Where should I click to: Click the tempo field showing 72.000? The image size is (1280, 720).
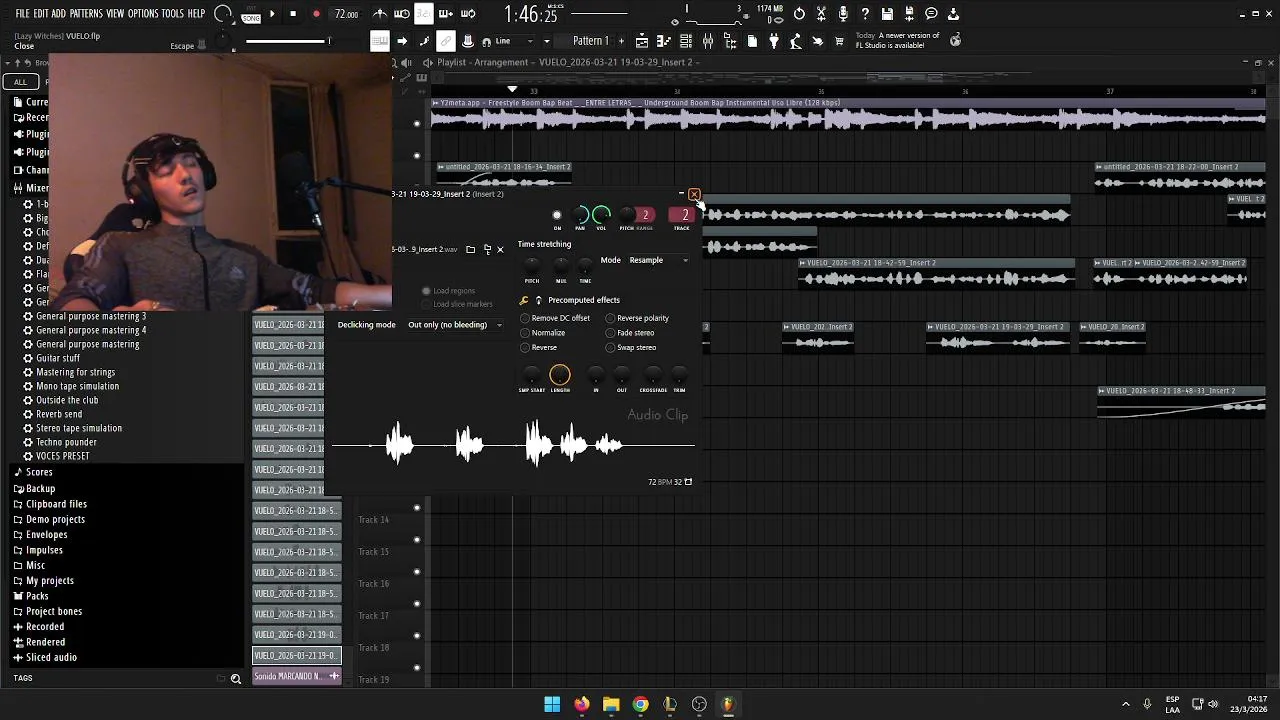[346, 14]
